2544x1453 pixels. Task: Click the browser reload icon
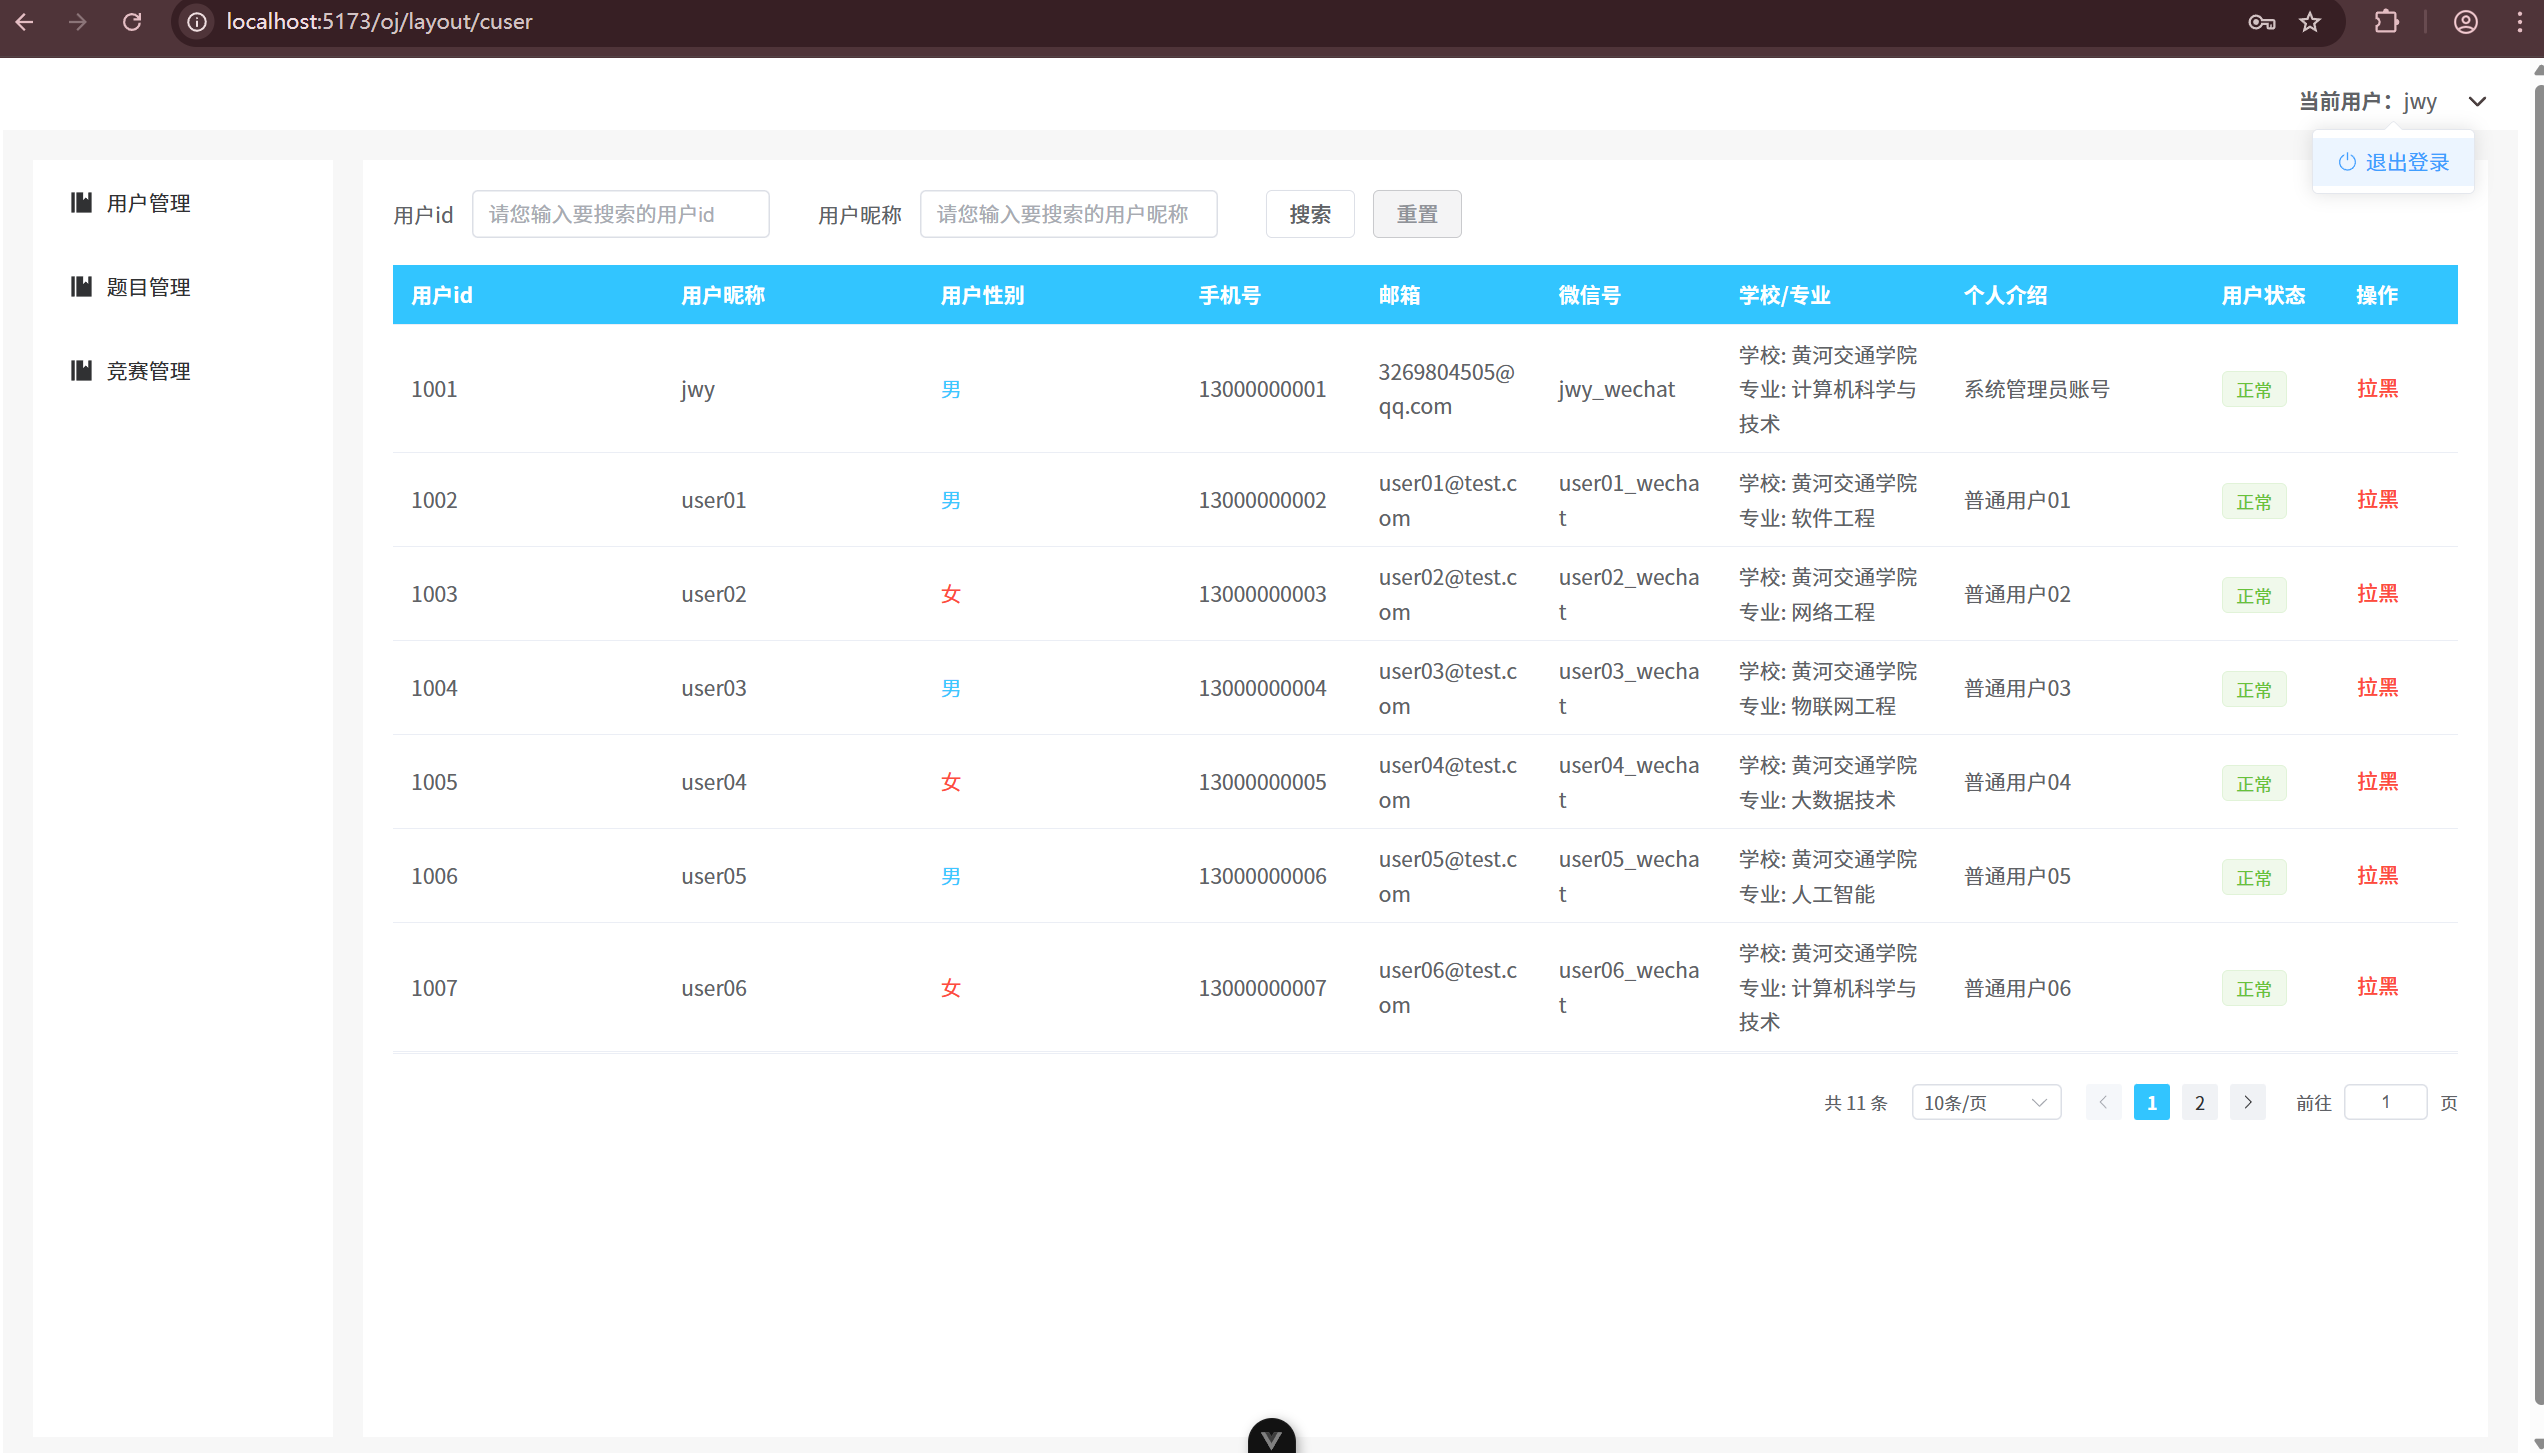tap(132, 22)
